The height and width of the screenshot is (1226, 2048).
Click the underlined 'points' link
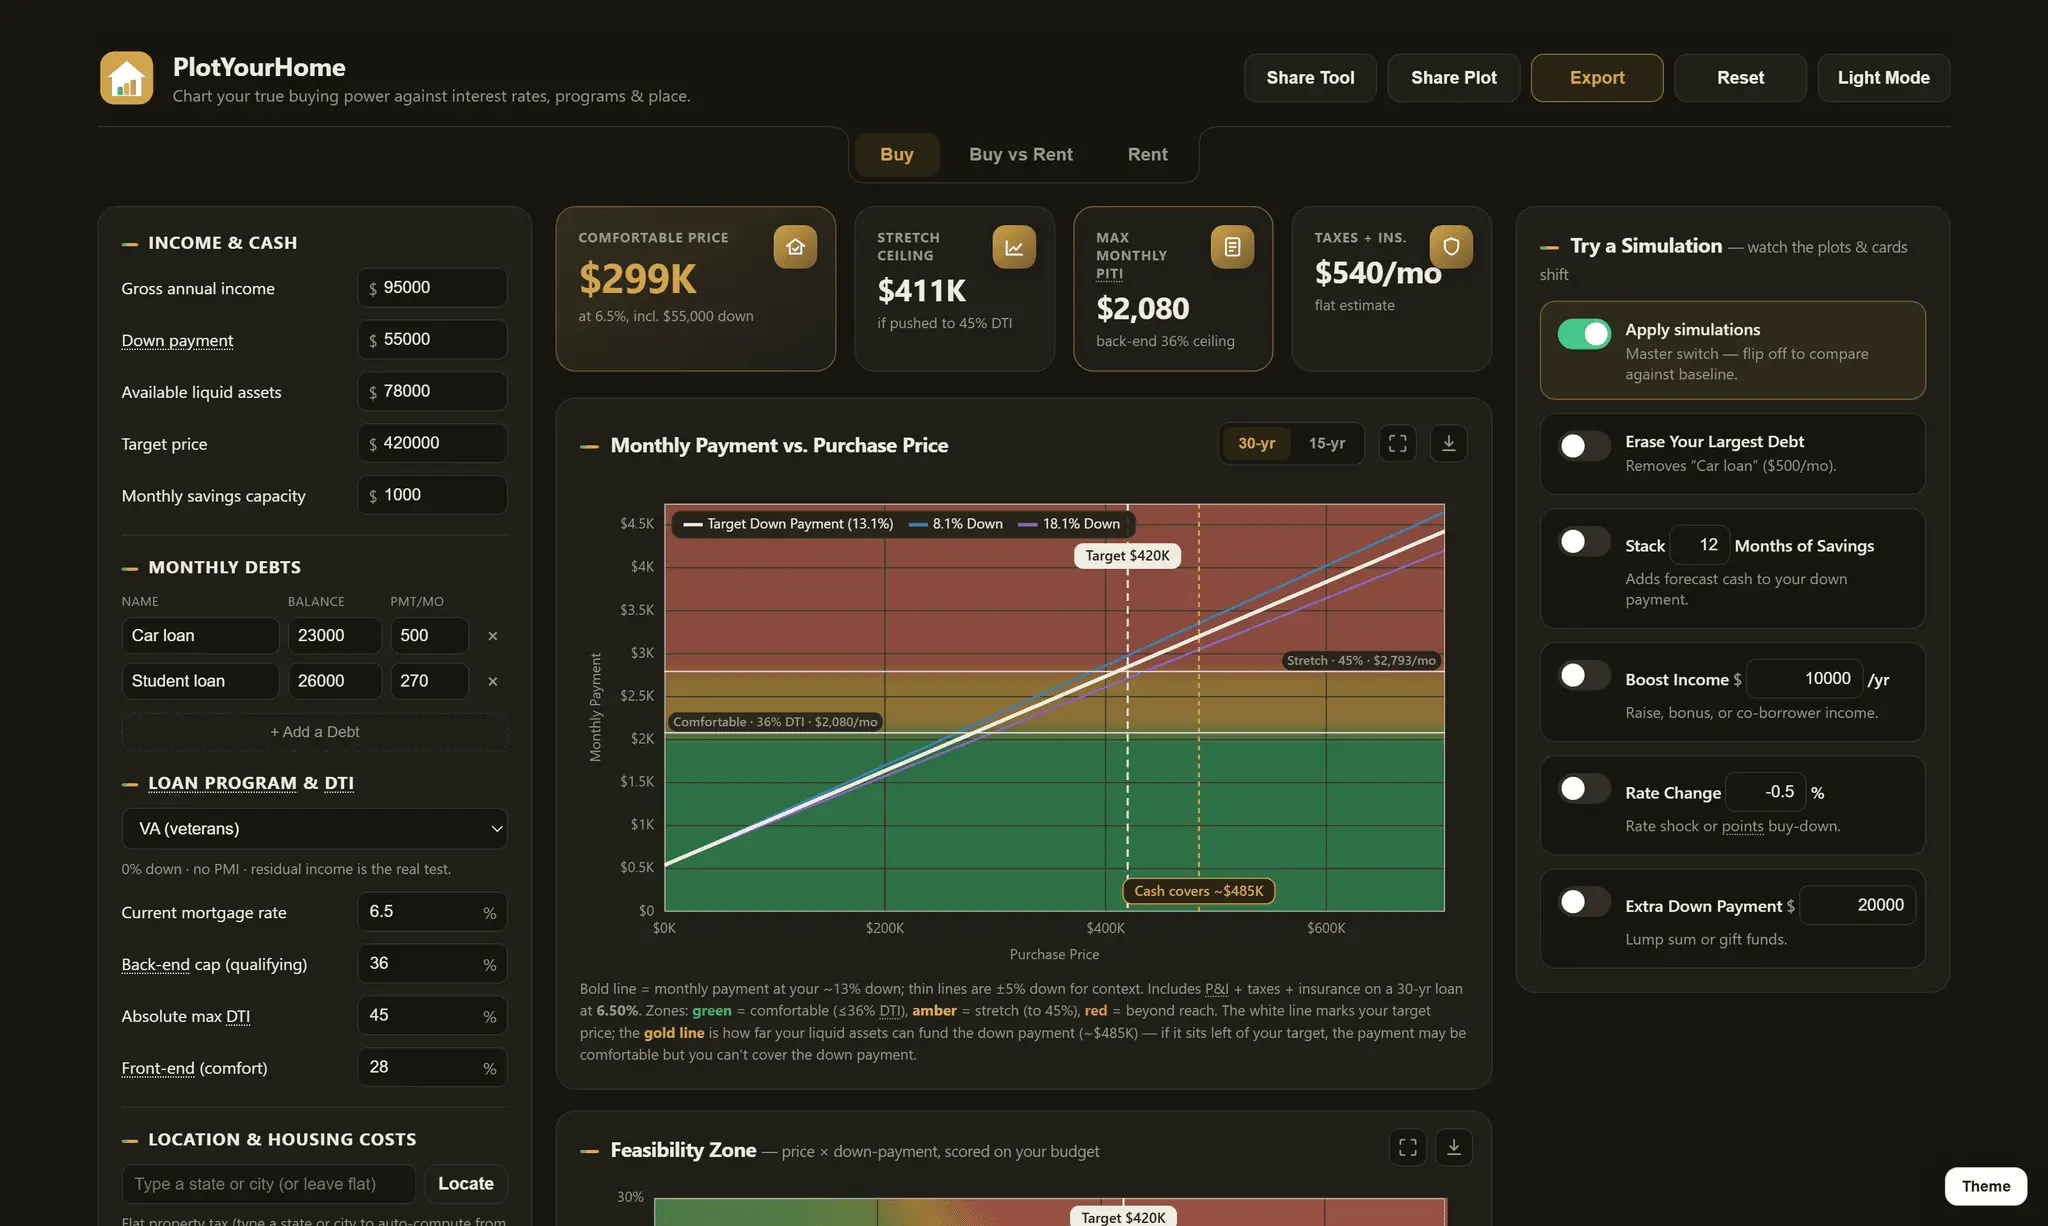pos(1743,826)
